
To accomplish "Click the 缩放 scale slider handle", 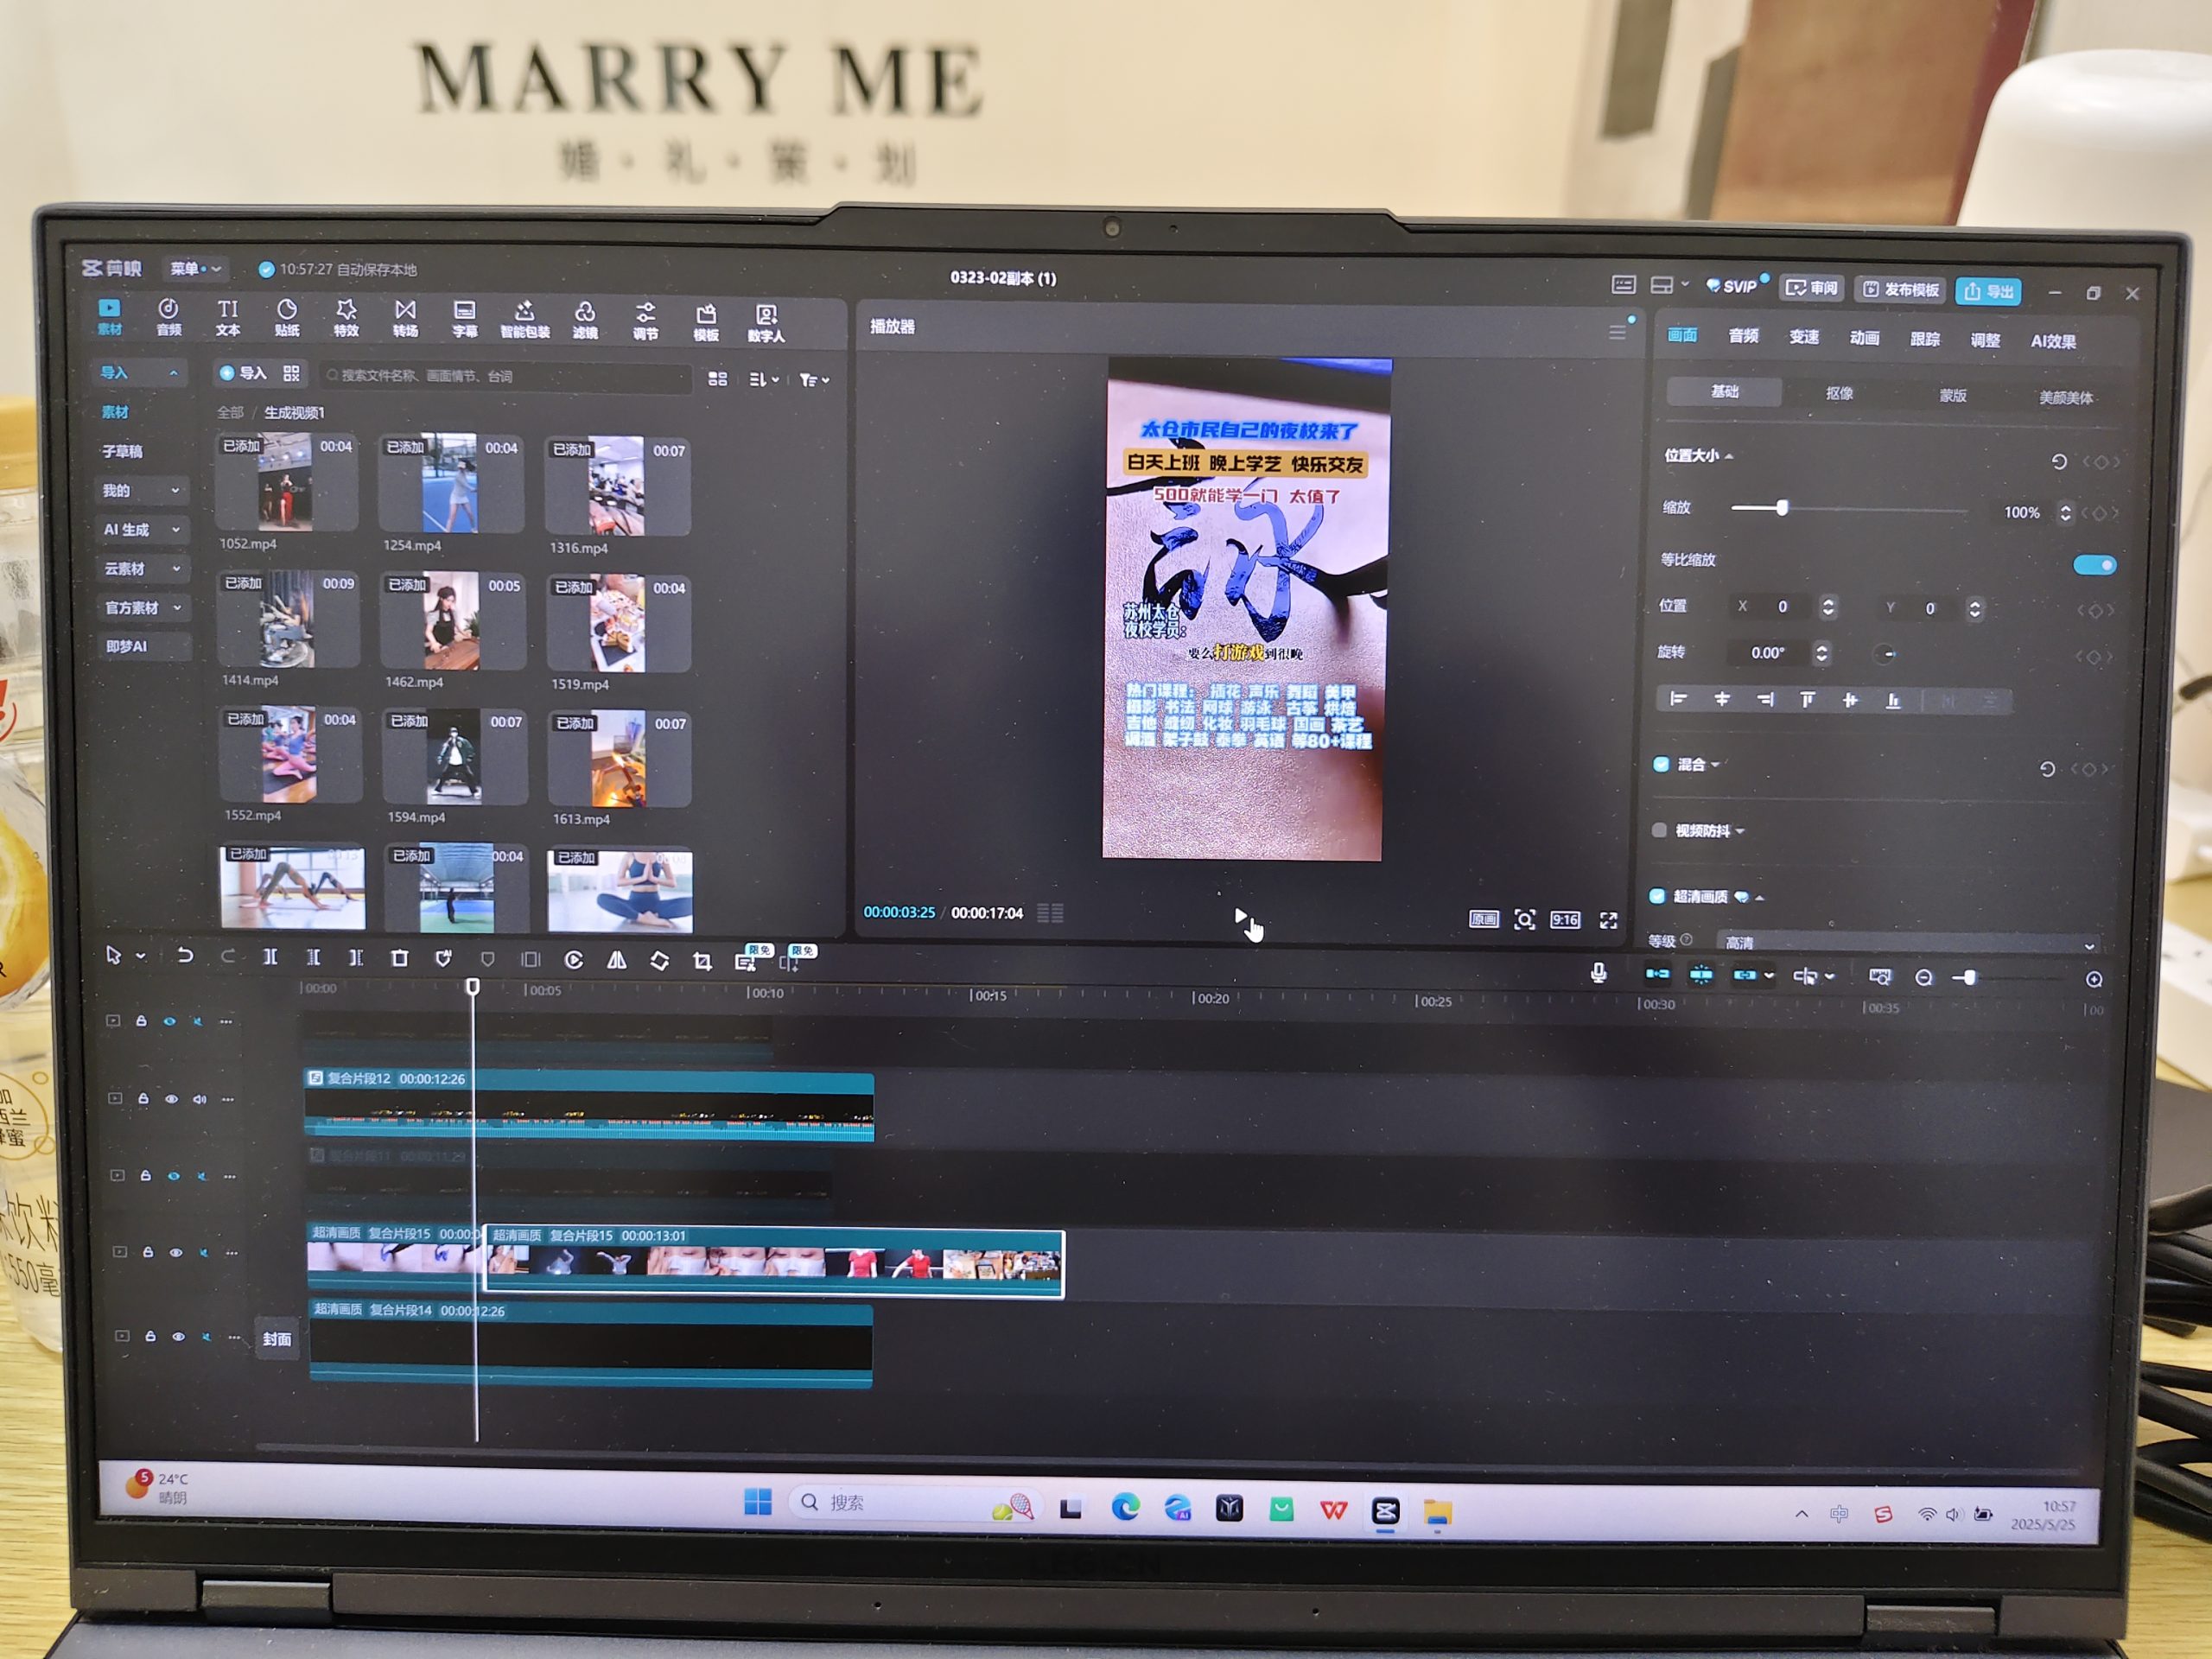I will 1782,508.
